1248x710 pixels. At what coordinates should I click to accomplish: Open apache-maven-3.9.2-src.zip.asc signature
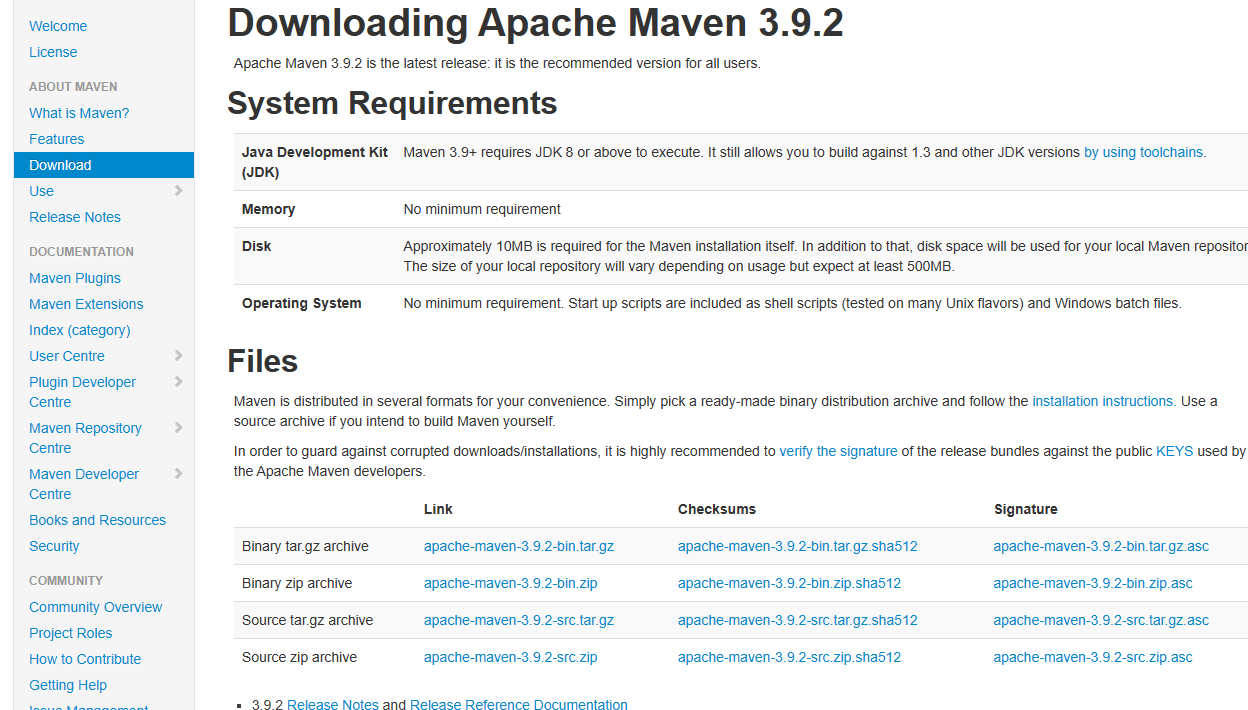(1093, 657)
